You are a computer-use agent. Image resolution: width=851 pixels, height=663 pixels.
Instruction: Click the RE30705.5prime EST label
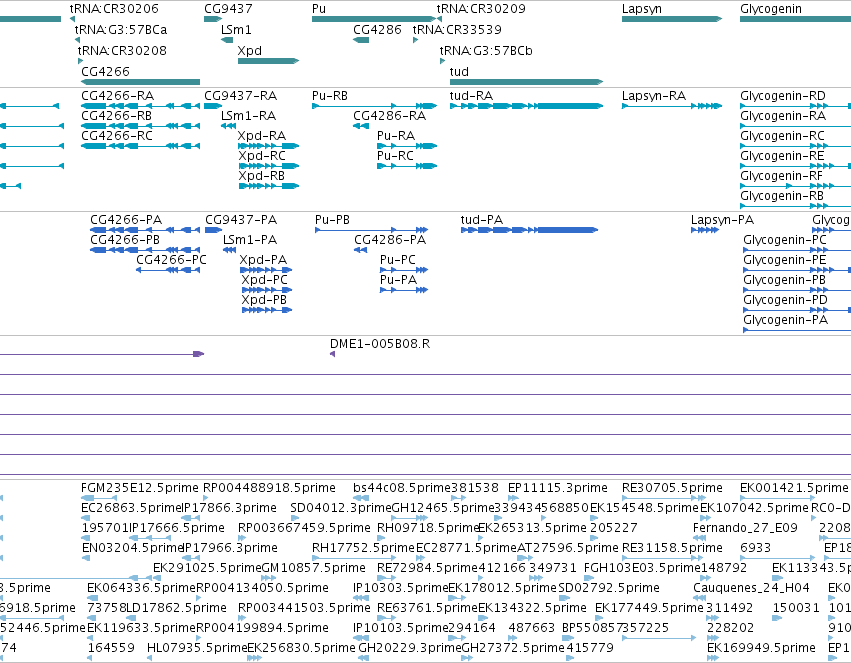(x=672, y=488)
